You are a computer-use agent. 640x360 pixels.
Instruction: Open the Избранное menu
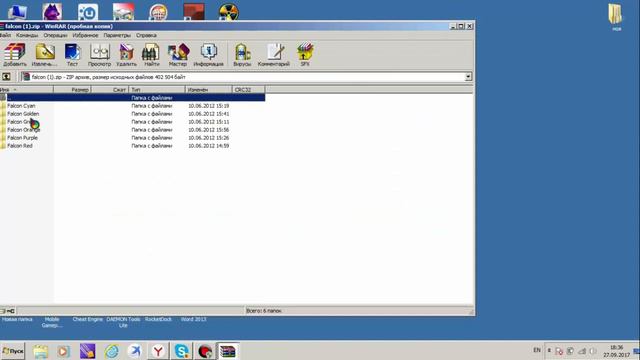click(85, 36)
